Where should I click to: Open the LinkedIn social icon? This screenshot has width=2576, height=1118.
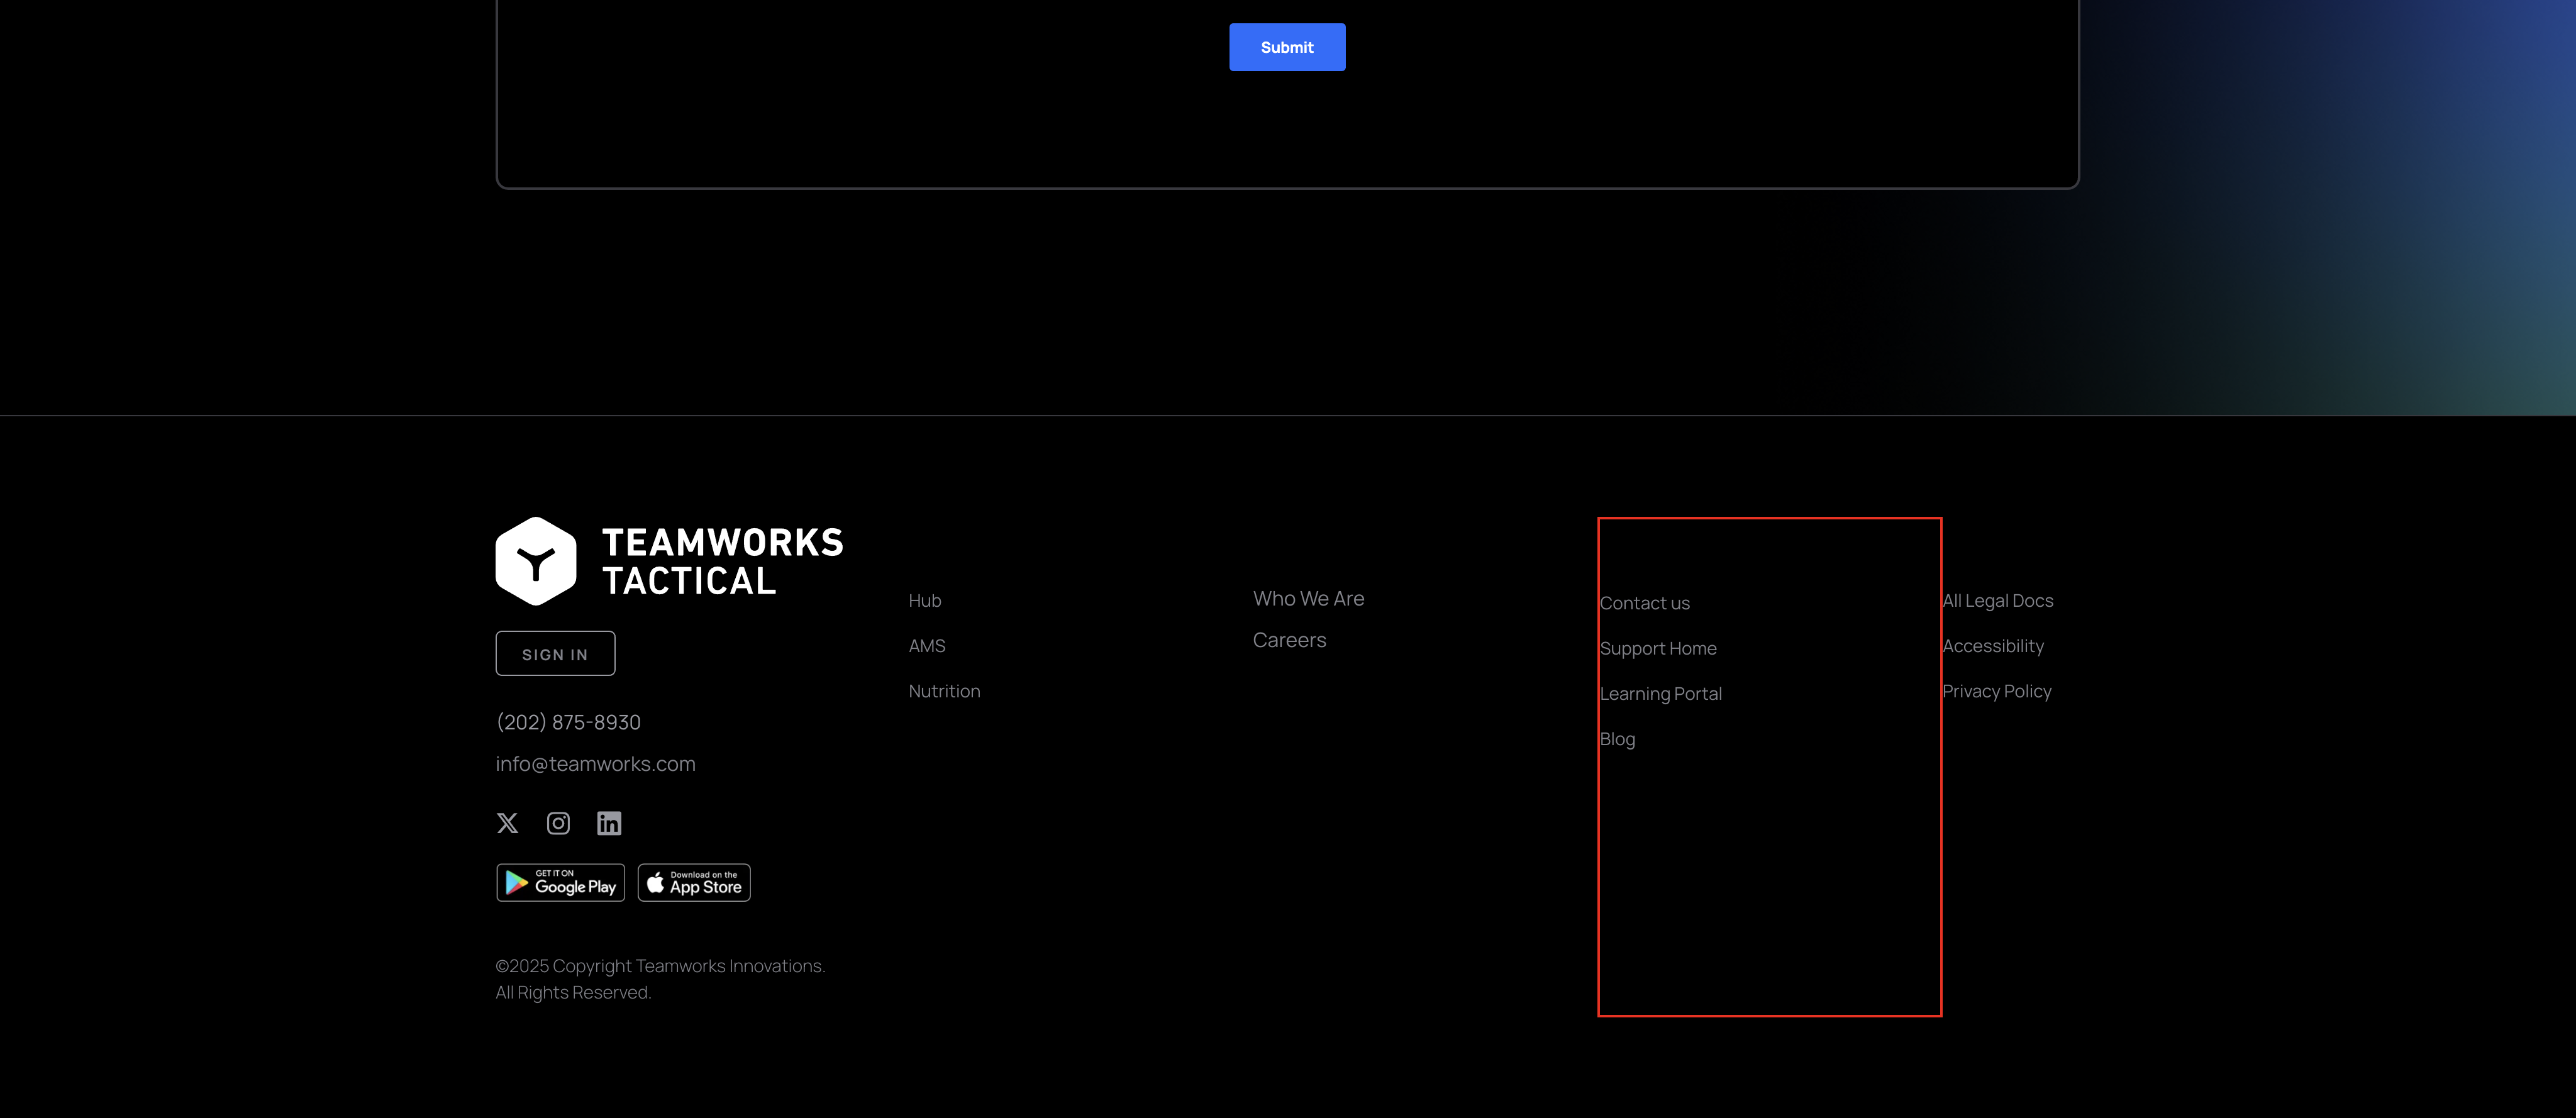pos(609,823)
